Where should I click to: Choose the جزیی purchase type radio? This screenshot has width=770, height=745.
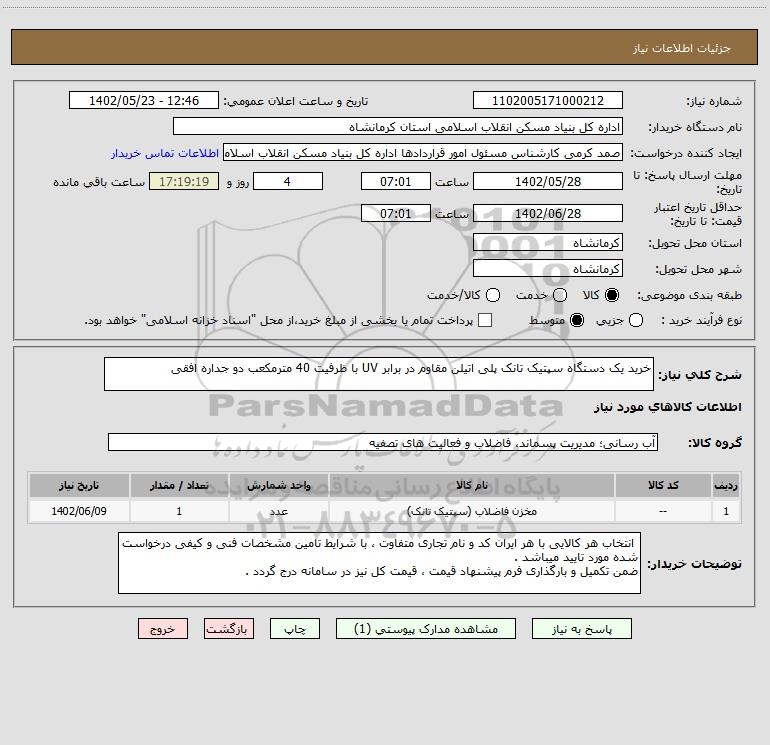point(636,320)
